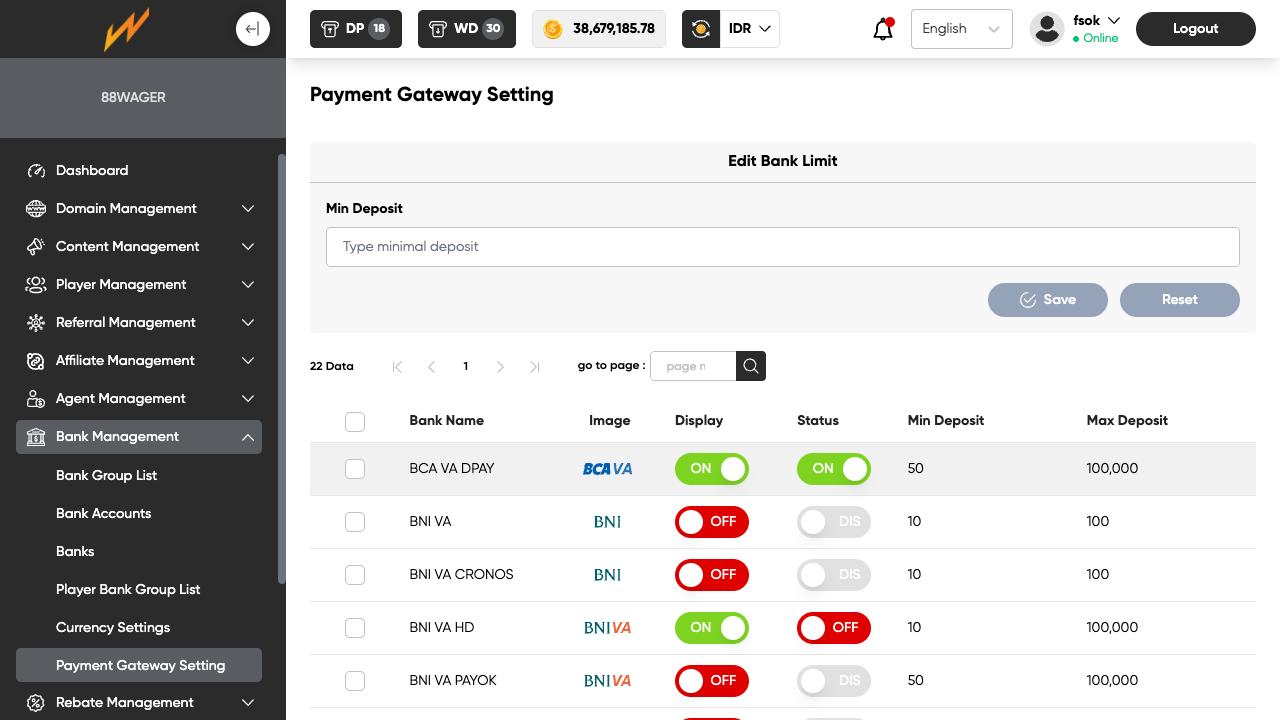Go to last page arrow icon
This screenshot has width=1280, height=720.
coord(534,367)
